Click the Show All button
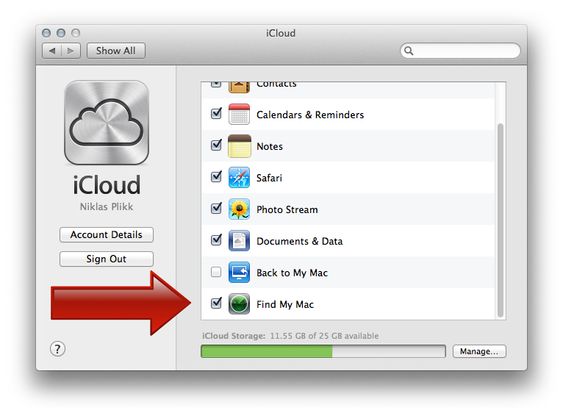Viewport: 563px width, 408px height. [116, 51]
